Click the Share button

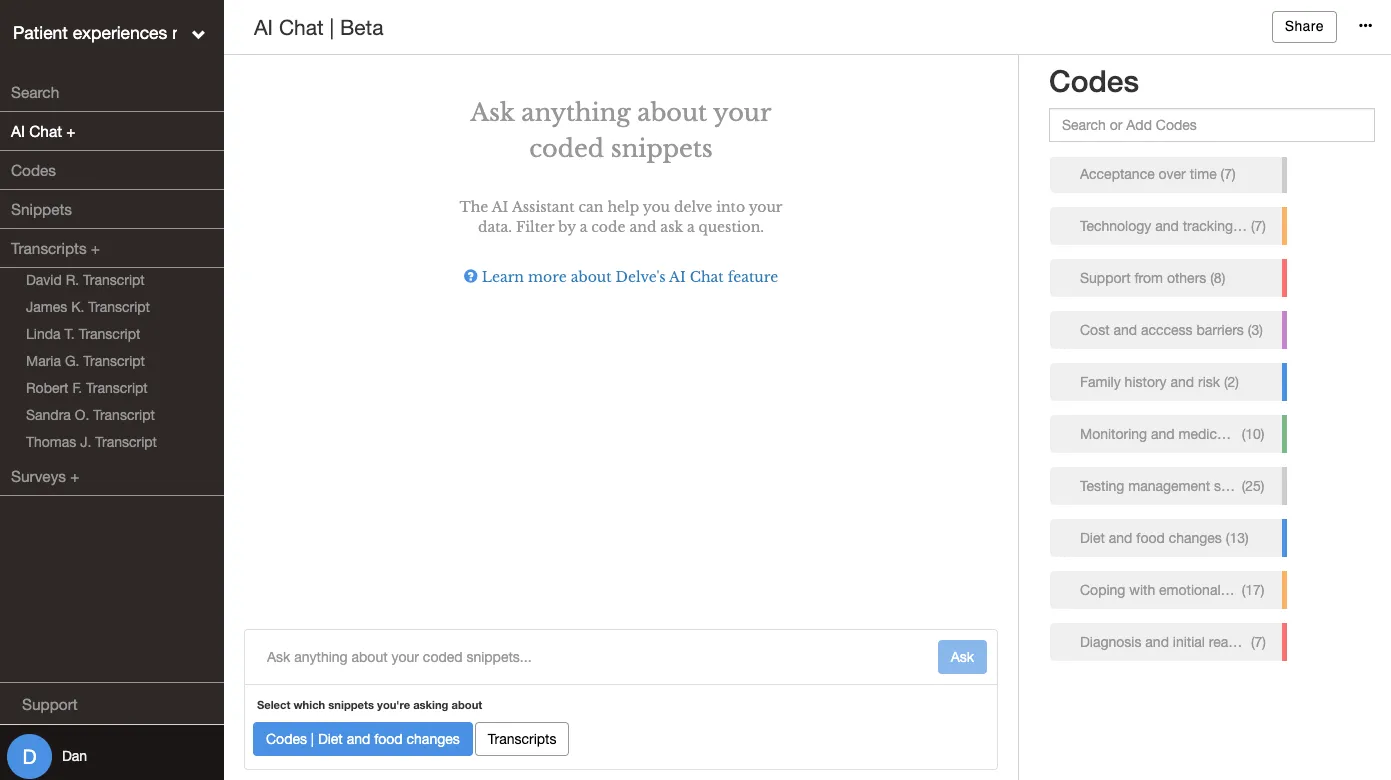tap(1304, 27)
